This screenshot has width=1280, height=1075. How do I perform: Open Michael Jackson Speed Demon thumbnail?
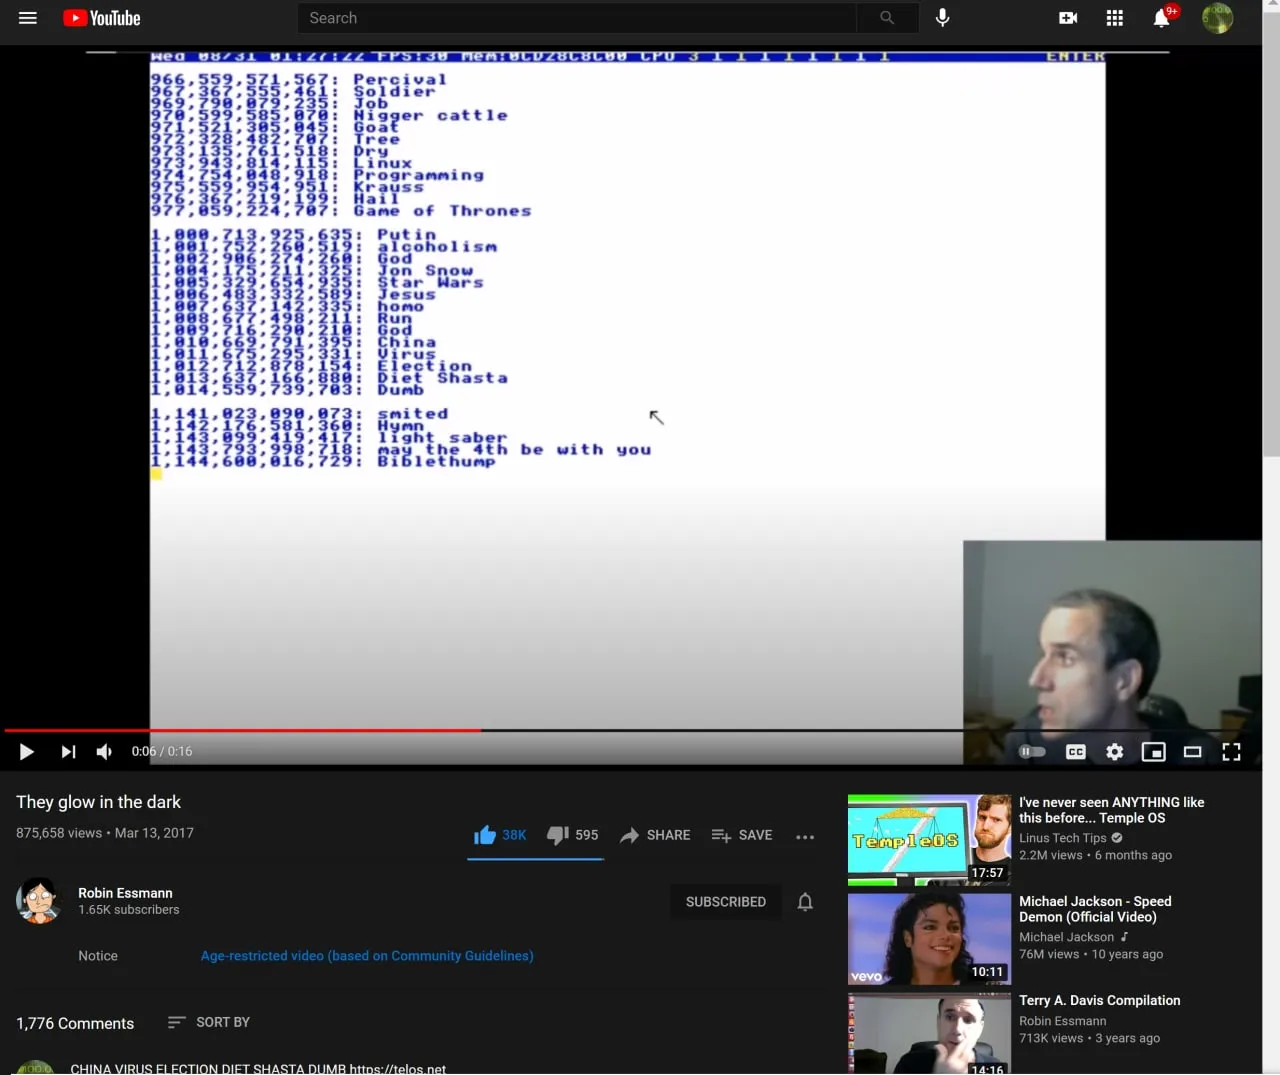point(929,939)
